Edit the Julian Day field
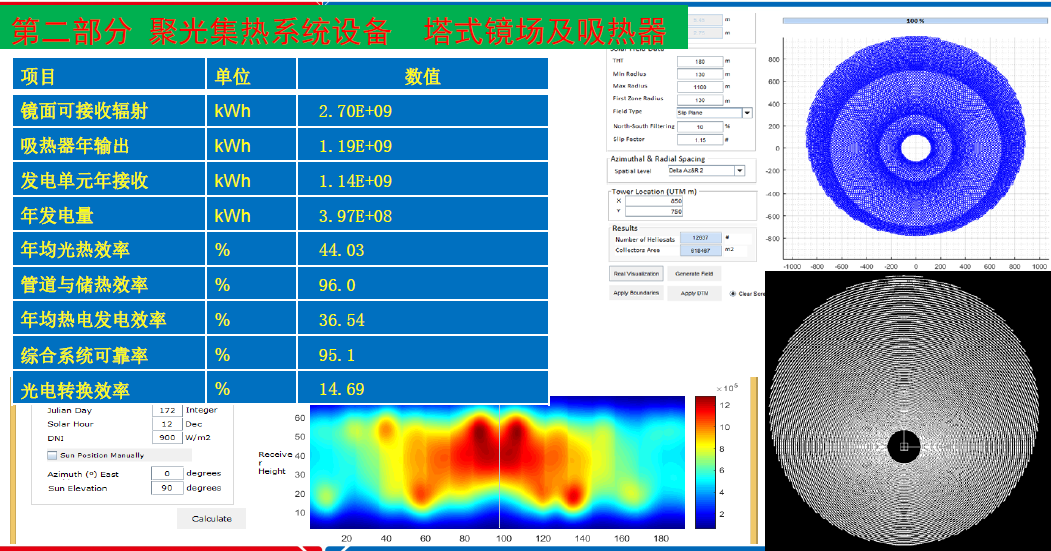The image size is (1051, 551). point(167,410)
